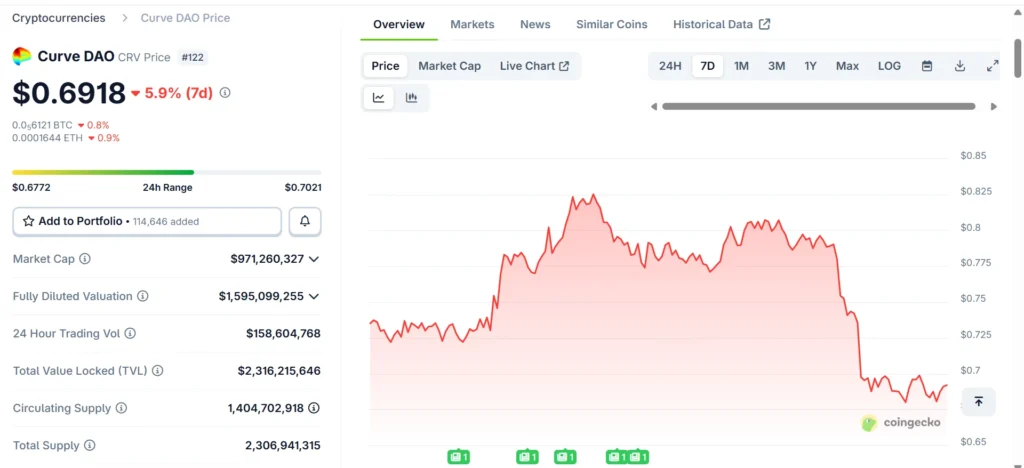Select the 3M time range

[776, 66]
